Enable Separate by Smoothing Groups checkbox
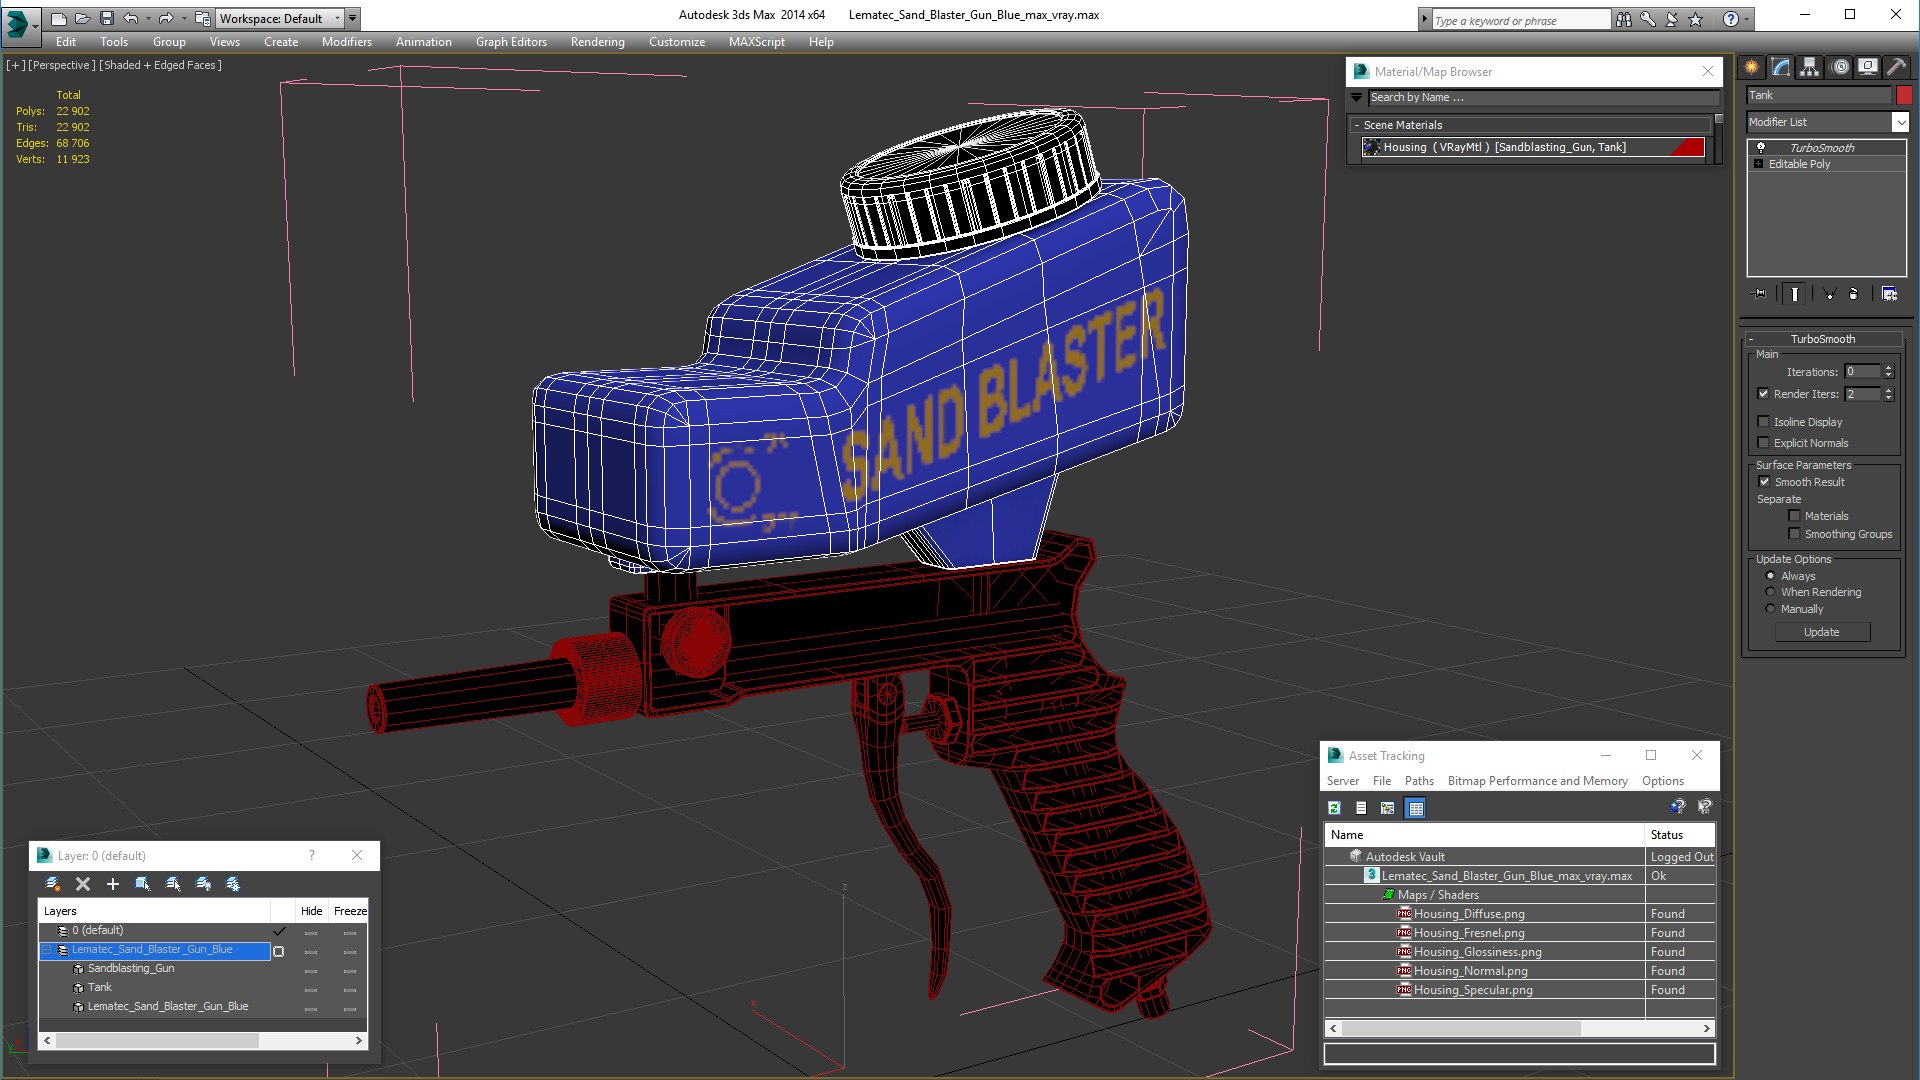 (x=1794, y=534)
